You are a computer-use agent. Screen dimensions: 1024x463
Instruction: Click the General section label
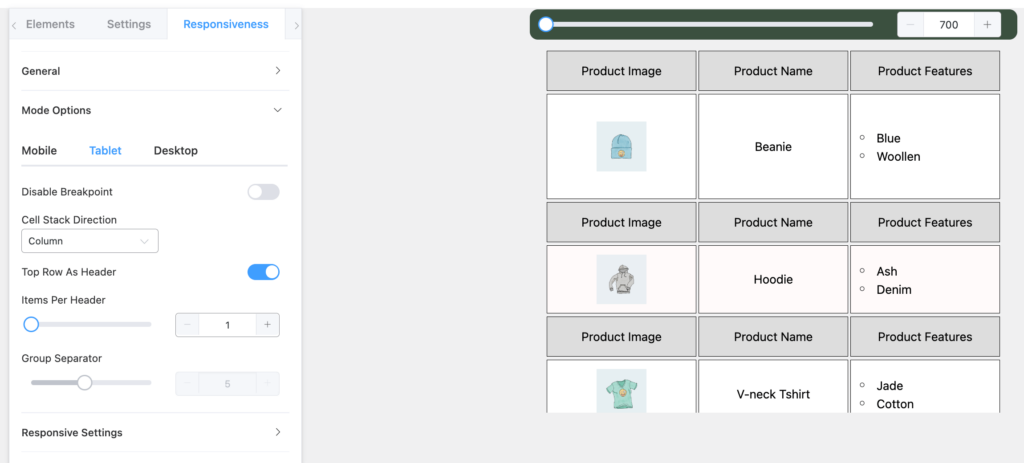40,71
